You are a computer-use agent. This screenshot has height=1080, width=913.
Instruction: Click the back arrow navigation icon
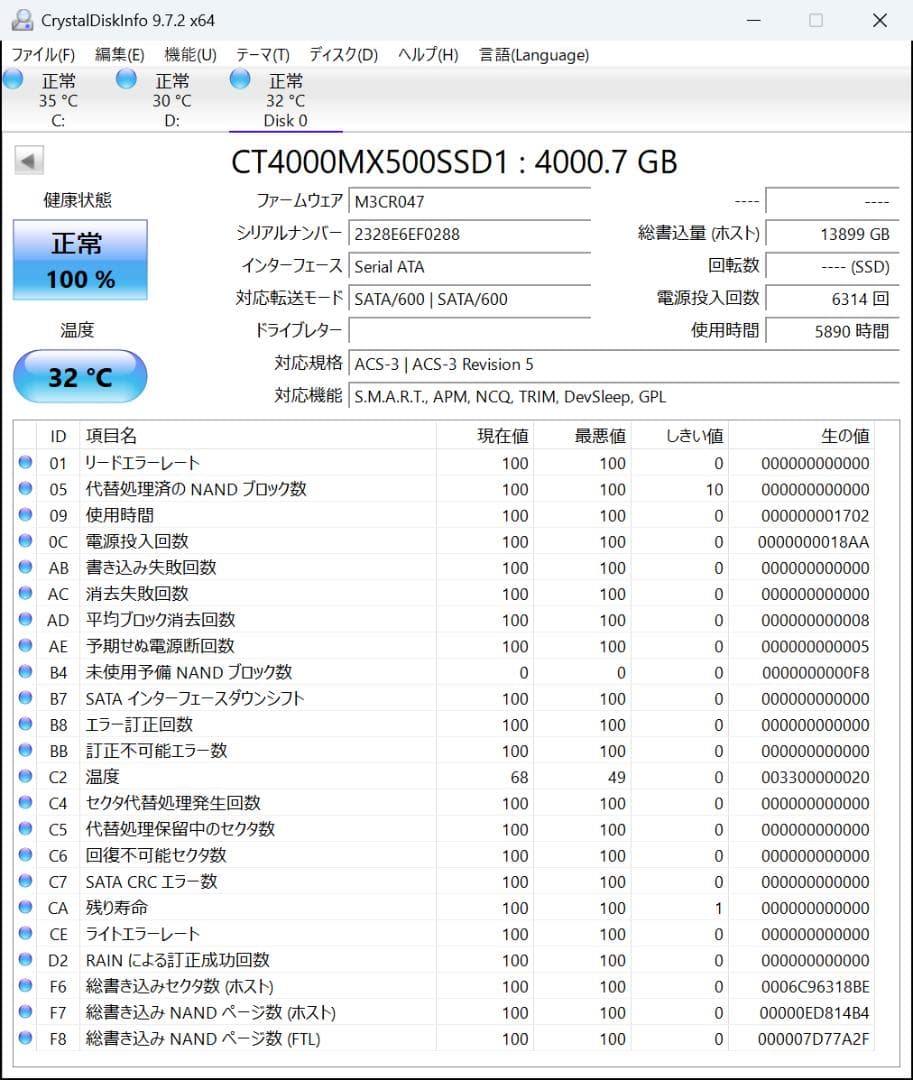29,160
